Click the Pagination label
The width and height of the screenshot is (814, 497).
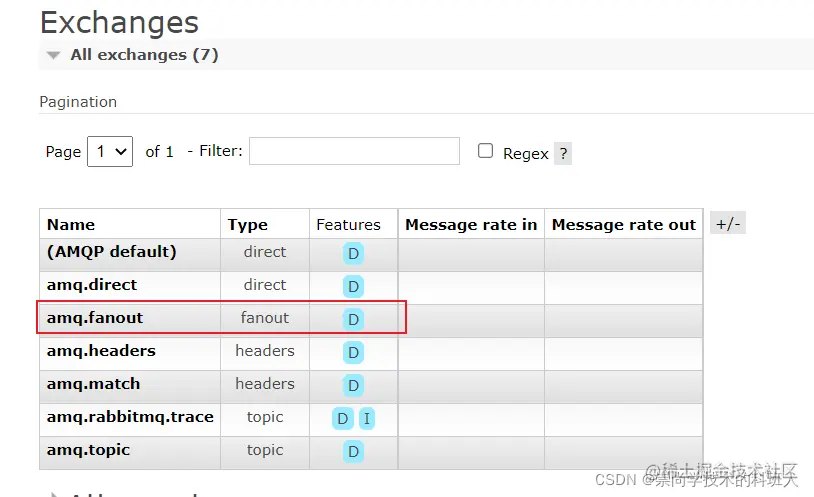pyautogui.click(x=78, y=102)
